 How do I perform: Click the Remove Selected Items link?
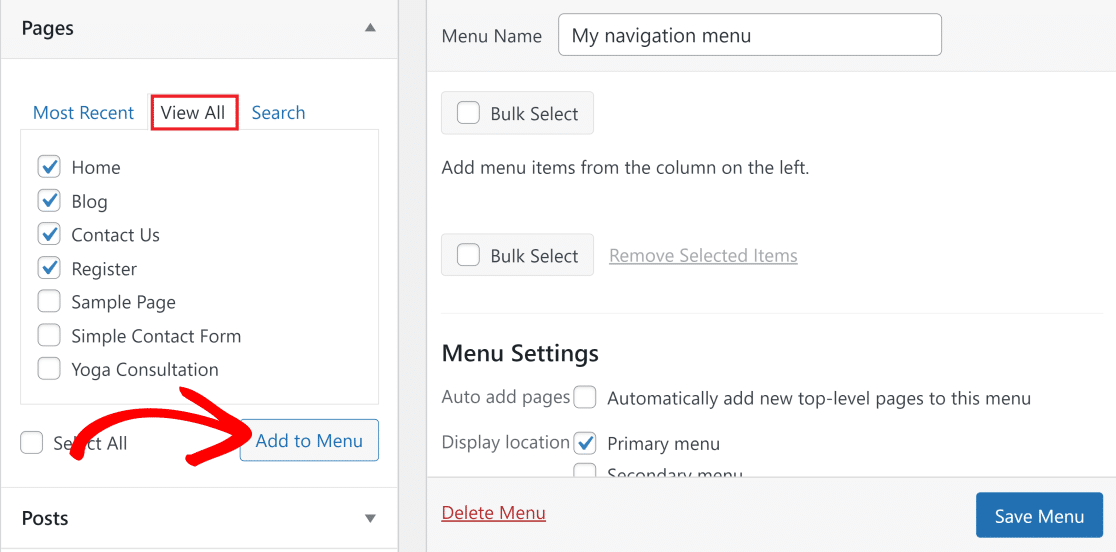pyautogui.click(x=703, y=255)
